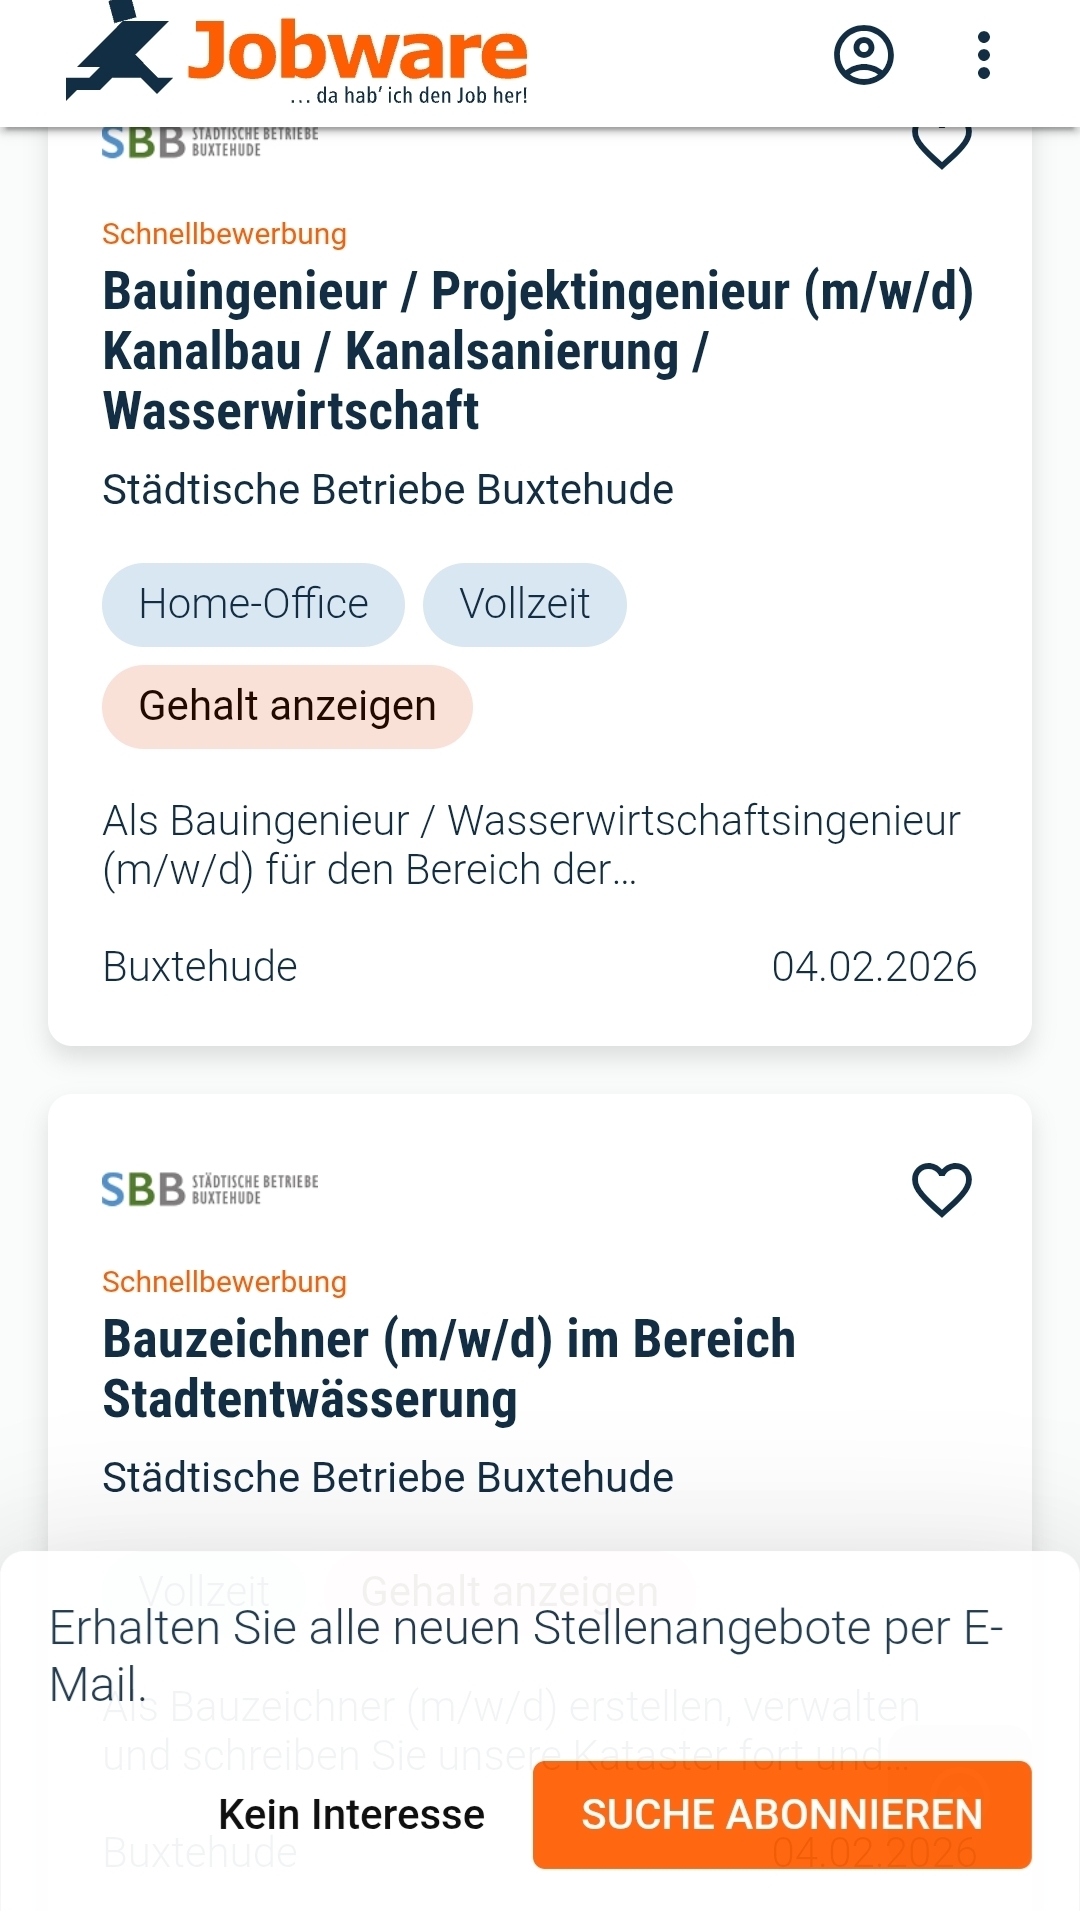Click the SBB logo on Bauzeichner card
Image resolution: width=1080 pixels, height=1911 pixels.
(x=210, y=1189)
